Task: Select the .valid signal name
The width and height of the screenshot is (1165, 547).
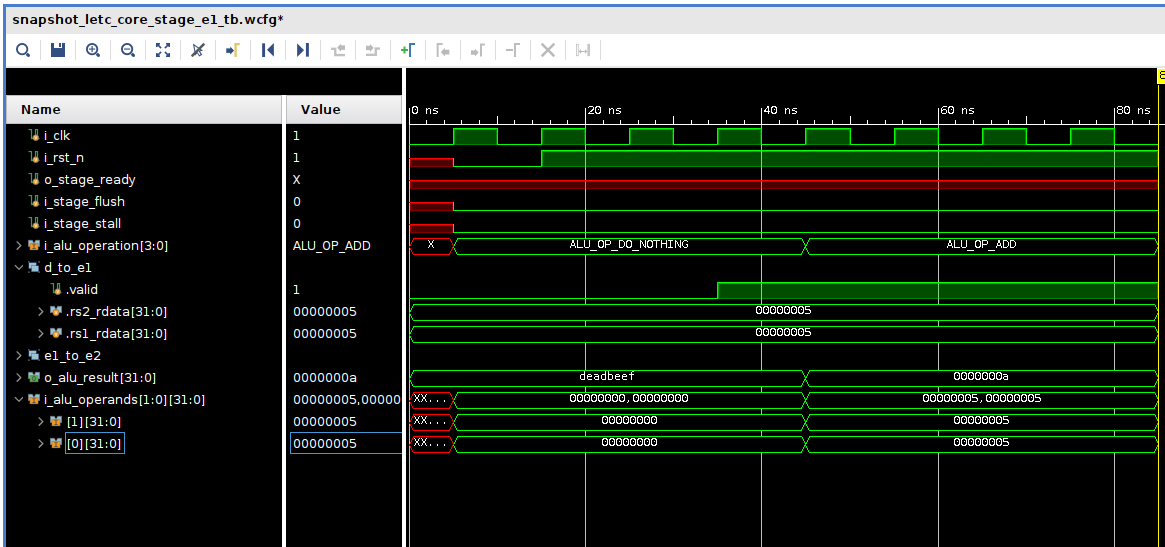Action: point(82,289)
